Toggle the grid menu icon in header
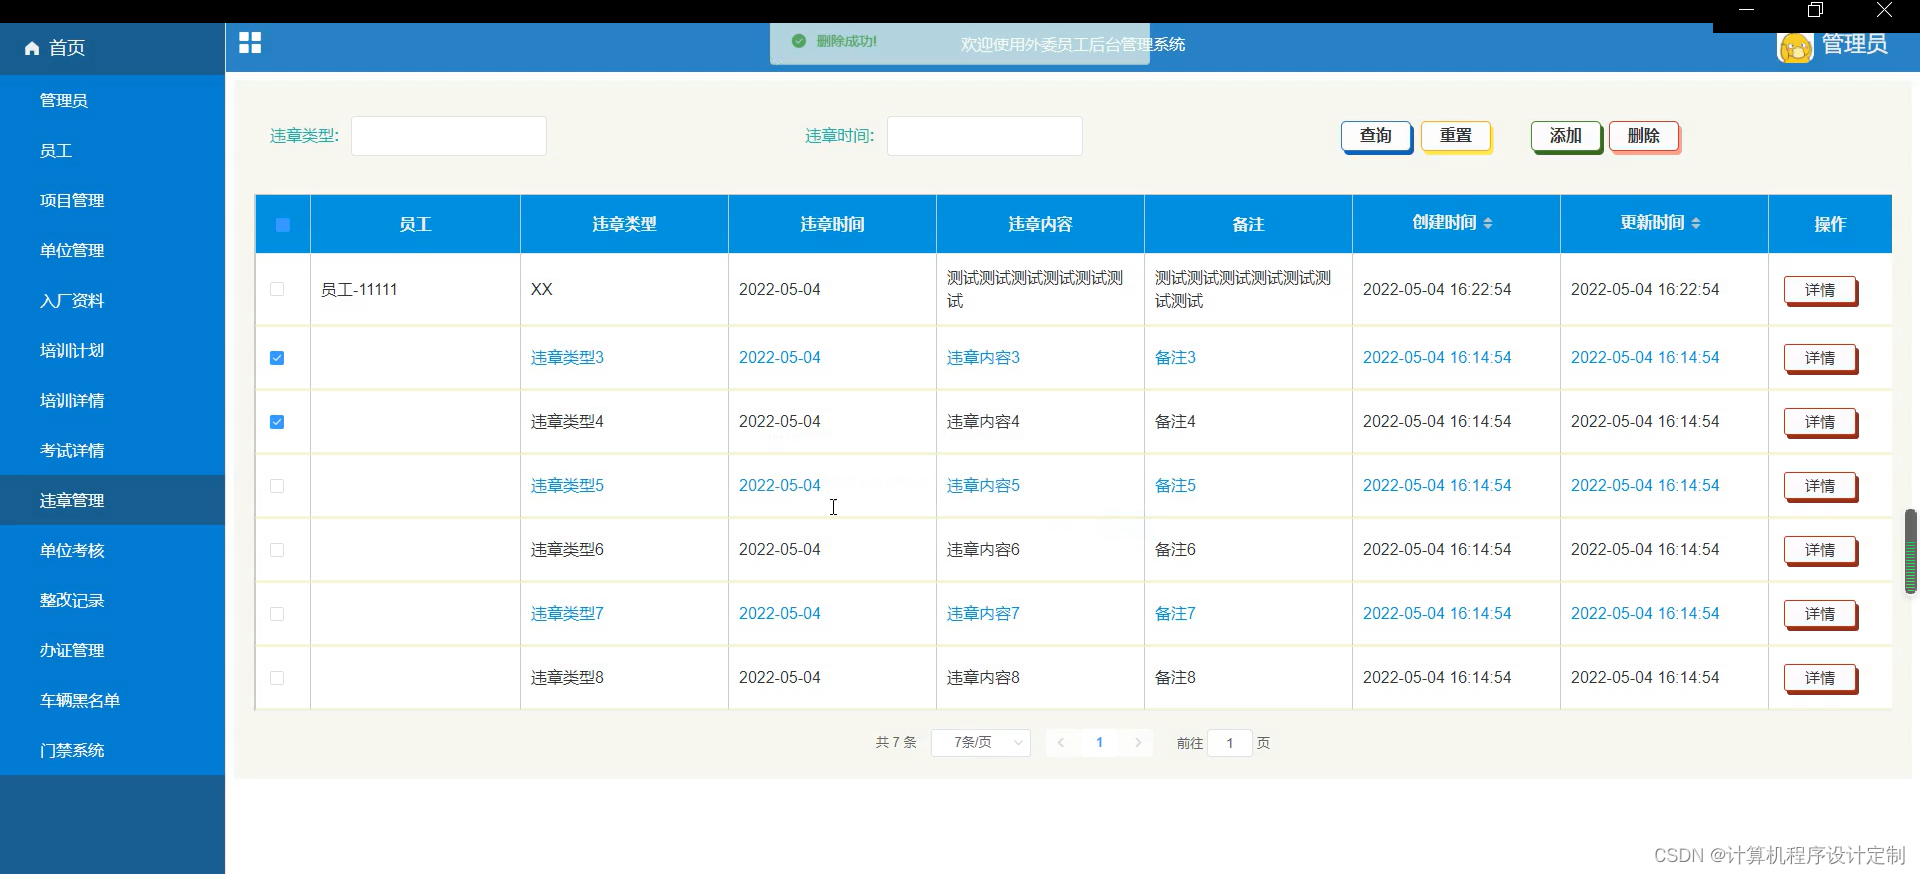Image resolution: width=1920 pixels, height=874 pixels. tap(250, 43)
